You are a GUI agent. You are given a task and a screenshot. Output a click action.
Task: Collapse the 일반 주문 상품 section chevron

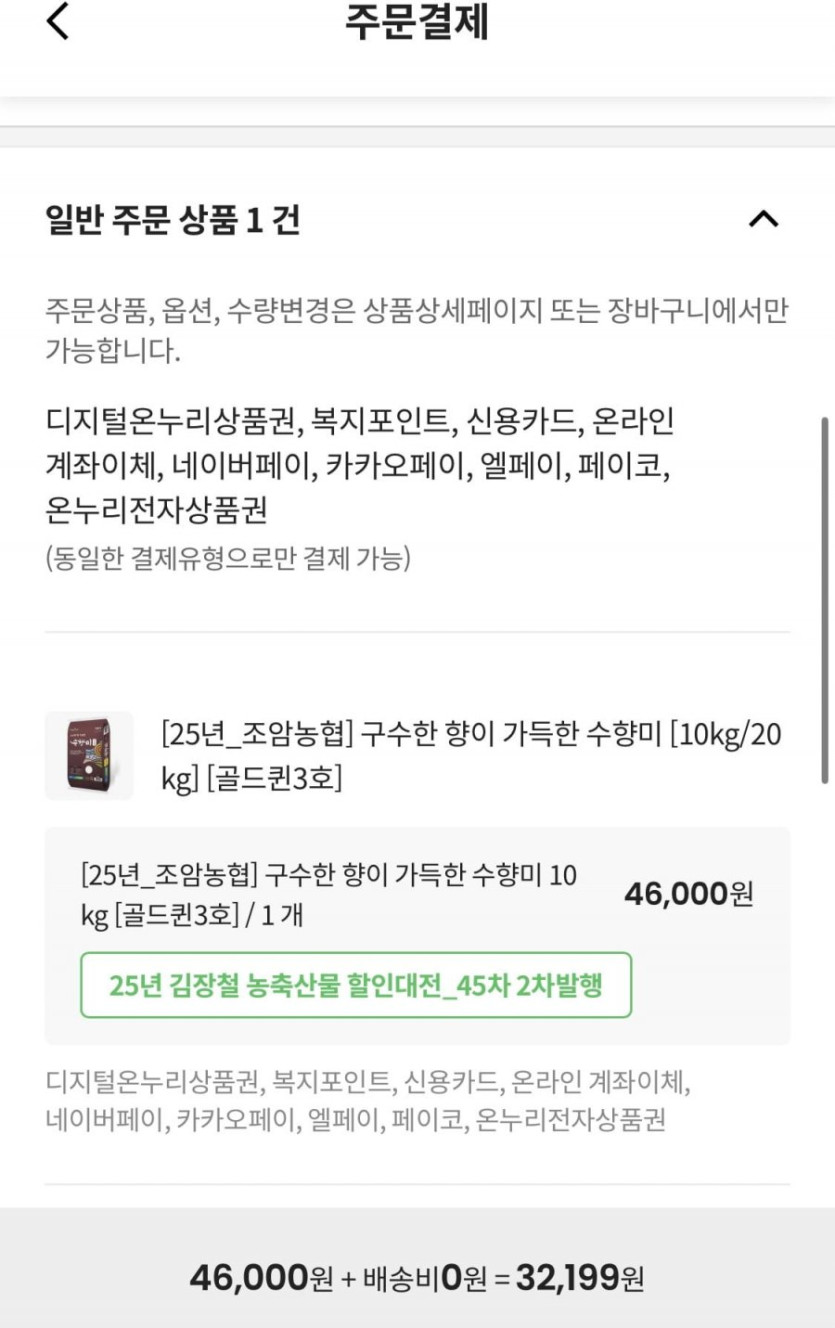click(x=763, y=219)
